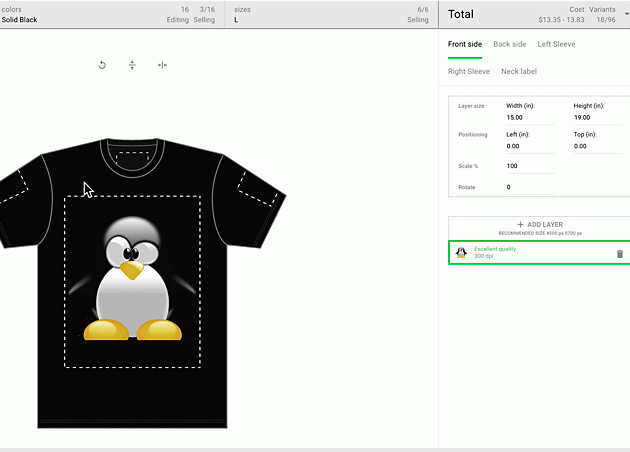This screenshot has width=630, height=452.
Task: Select the Front side tab
Action: 465,44
